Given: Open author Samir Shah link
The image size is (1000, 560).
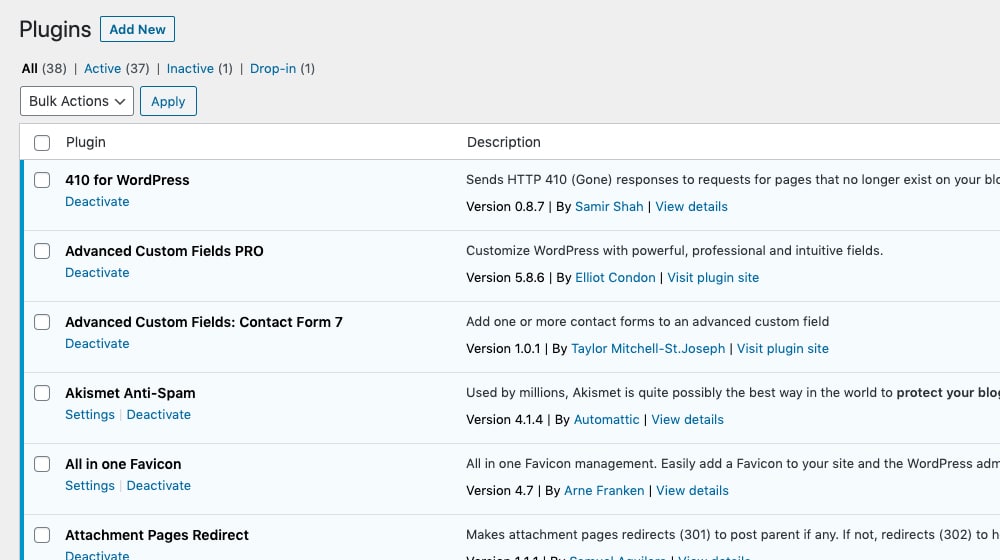Looking at the screenshot, I should point(609,207).
